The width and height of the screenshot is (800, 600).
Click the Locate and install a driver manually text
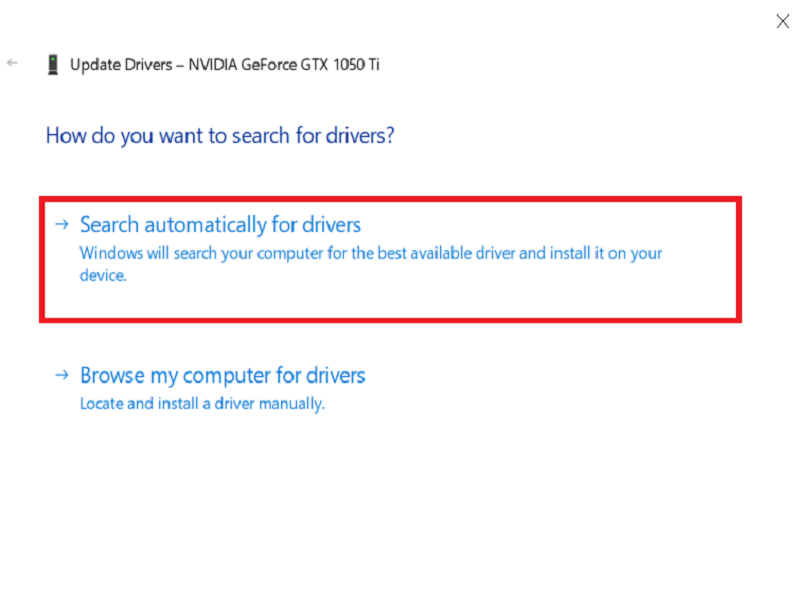pyautogui.click(x=202, y=404)
